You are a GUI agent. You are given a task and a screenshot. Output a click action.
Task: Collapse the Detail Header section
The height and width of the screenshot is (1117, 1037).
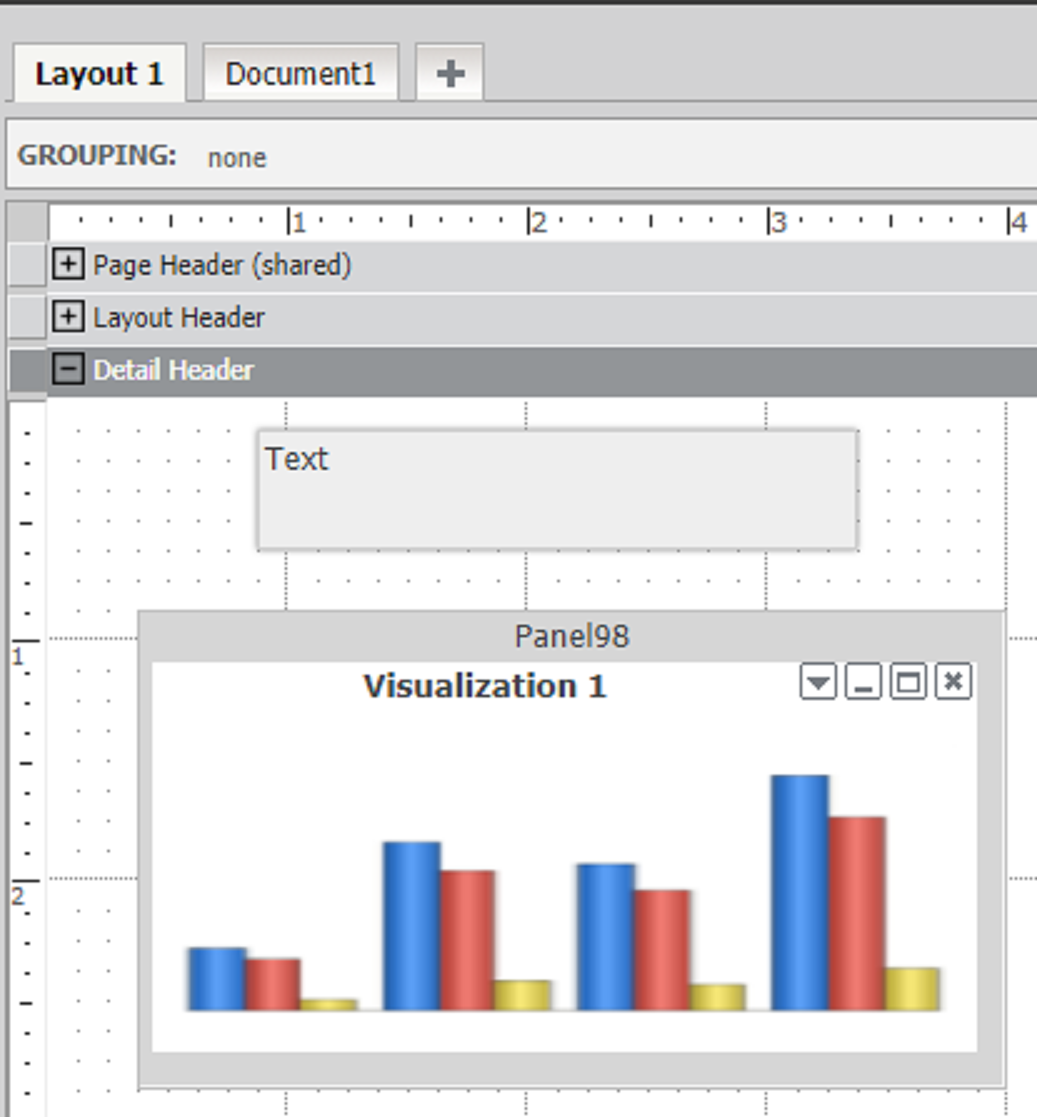point(67,370)
